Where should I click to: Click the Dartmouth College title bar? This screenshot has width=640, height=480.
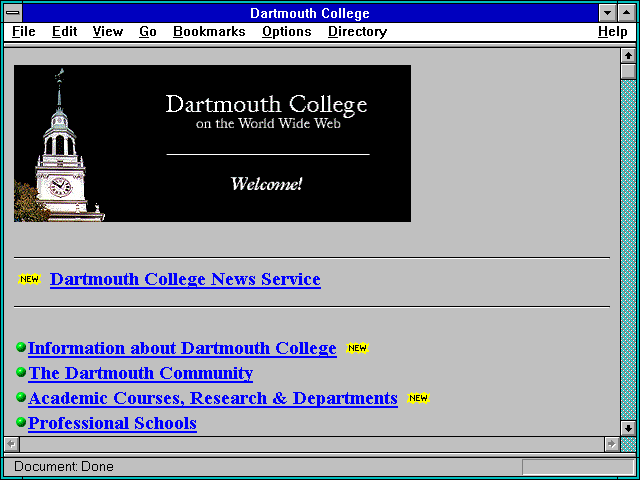tap(310, 13)
